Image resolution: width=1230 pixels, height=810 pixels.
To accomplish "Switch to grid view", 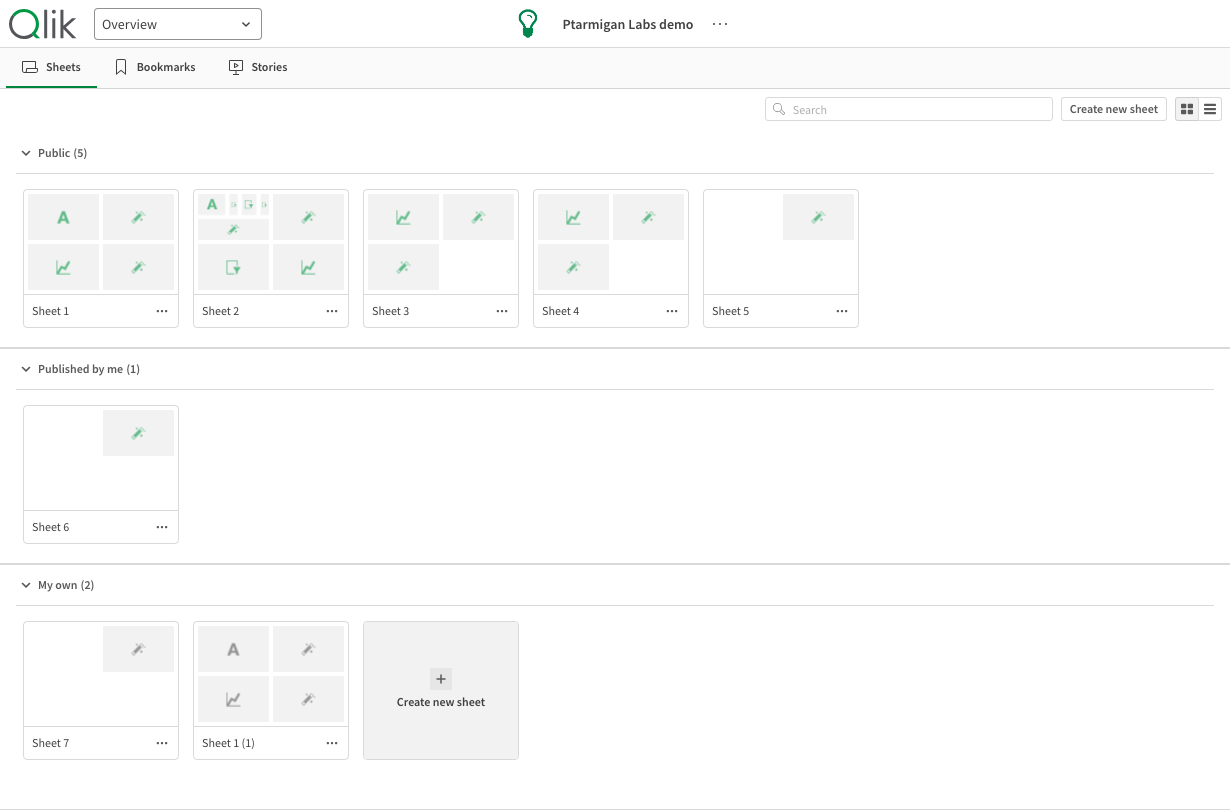I will click(1187, 109).
